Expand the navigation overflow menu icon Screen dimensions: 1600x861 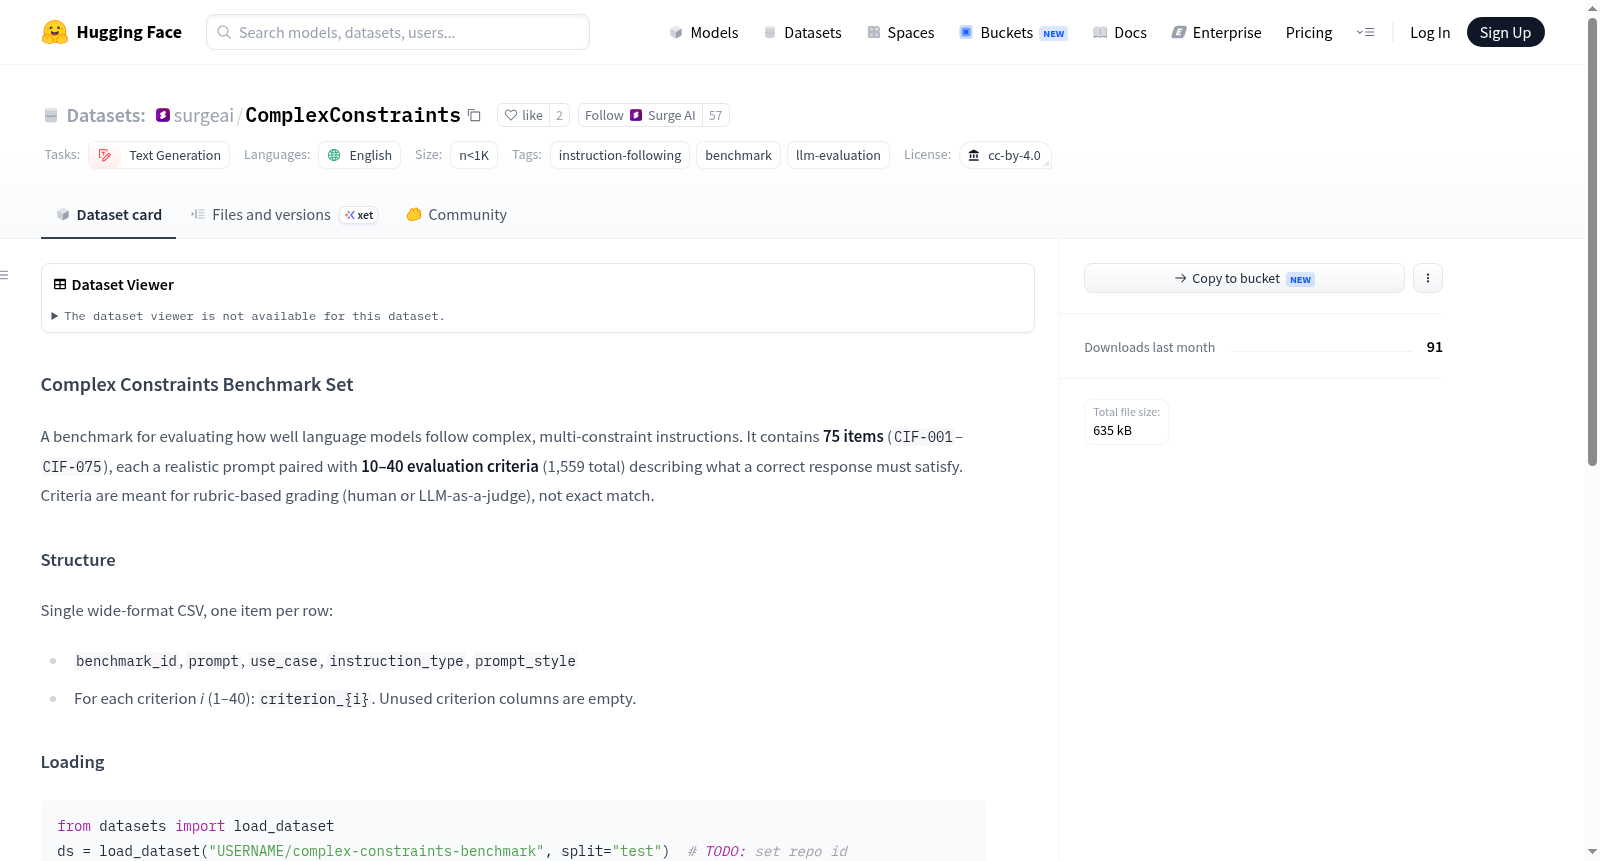click(x=1365, y=32)
